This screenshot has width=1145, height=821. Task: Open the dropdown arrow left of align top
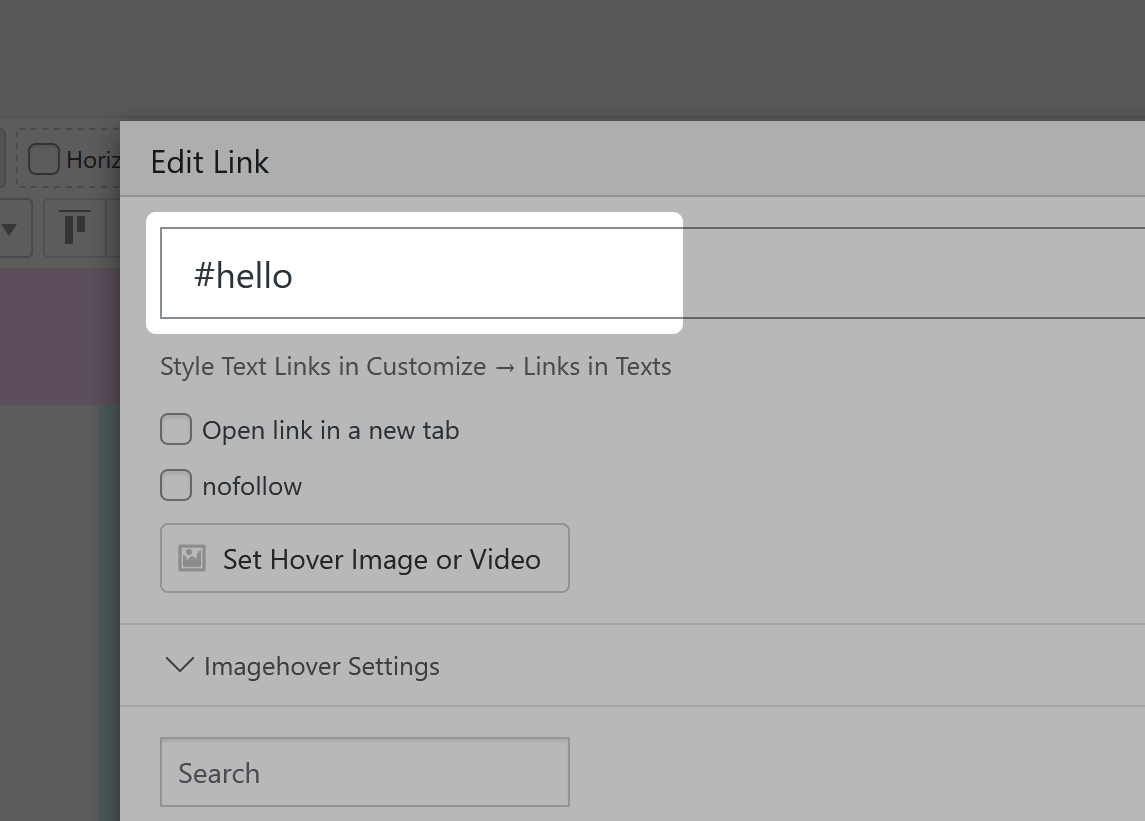12,228
